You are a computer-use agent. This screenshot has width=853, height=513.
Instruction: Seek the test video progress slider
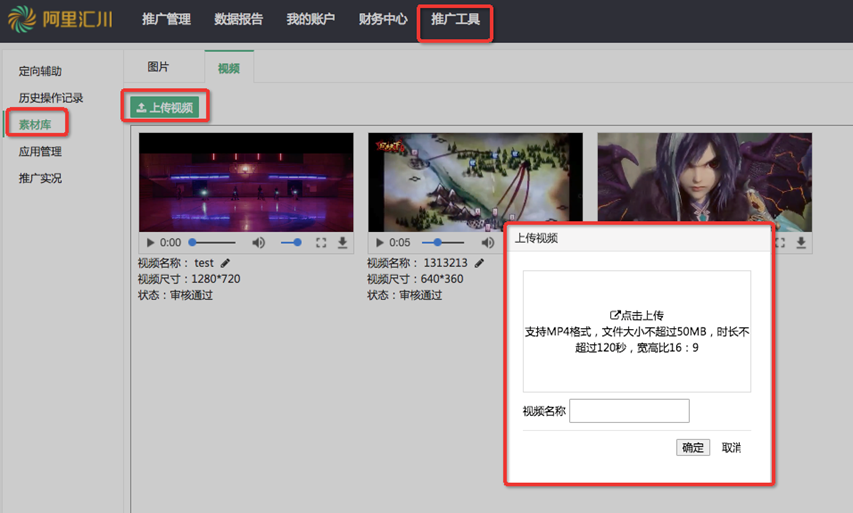212,242
